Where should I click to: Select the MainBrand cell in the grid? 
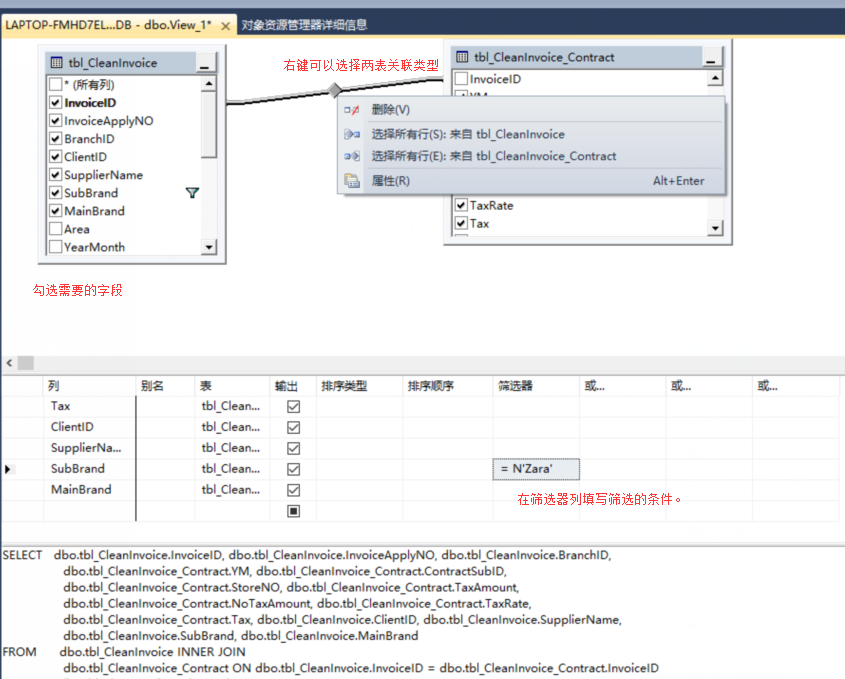pos(89,490)
